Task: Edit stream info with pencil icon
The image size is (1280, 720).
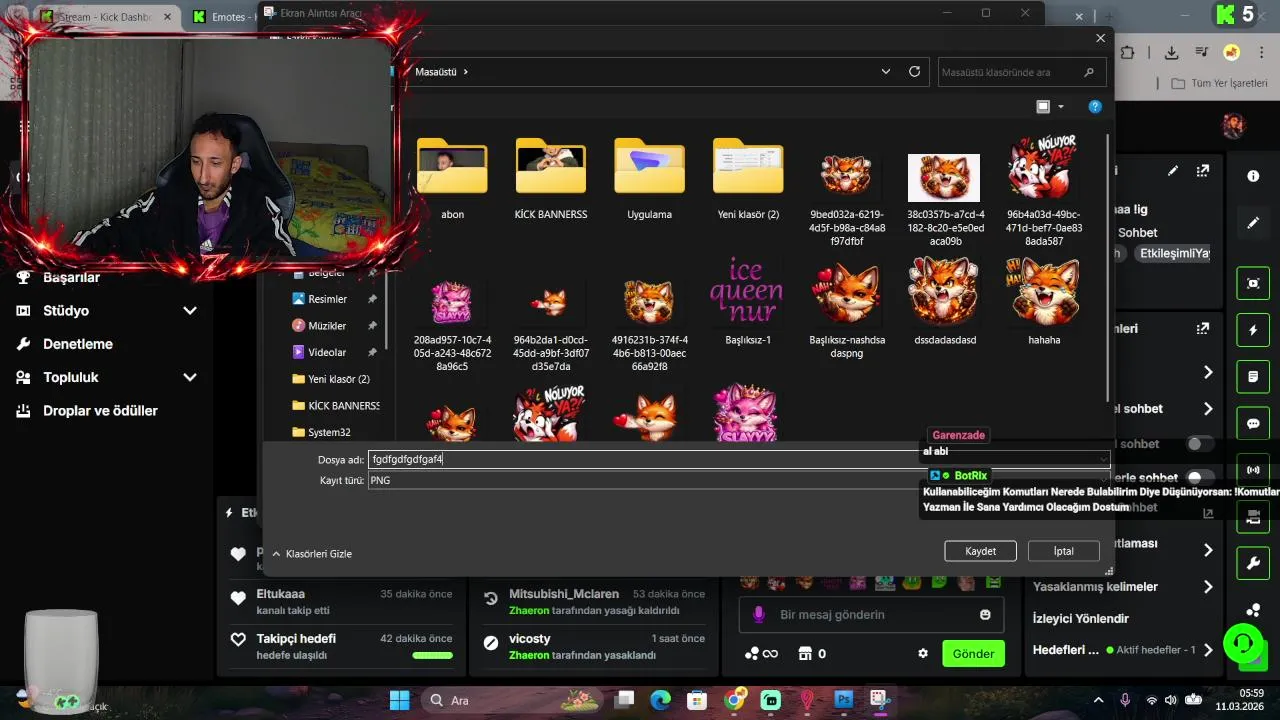Action: pos(1173,172)
